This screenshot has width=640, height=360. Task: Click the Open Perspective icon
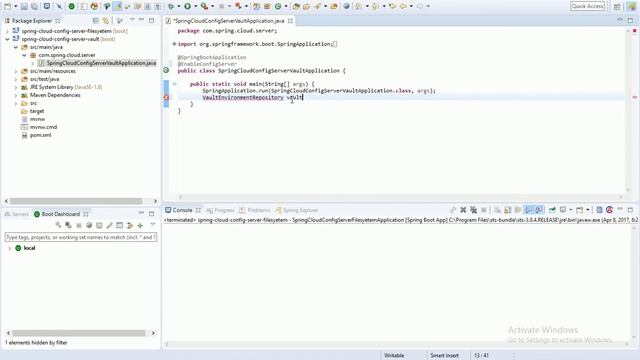pyautogui.click(x=617, y=7)
